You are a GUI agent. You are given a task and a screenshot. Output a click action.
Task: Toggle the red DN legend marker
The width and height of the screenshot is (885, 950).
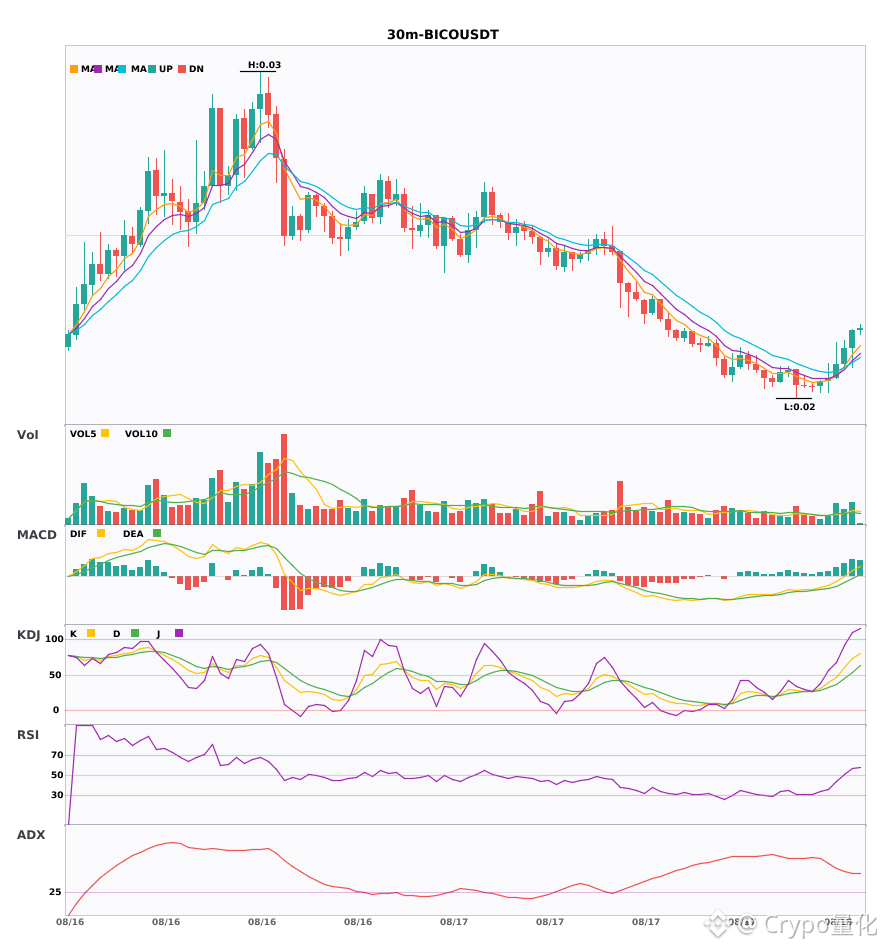click(182, 69)
